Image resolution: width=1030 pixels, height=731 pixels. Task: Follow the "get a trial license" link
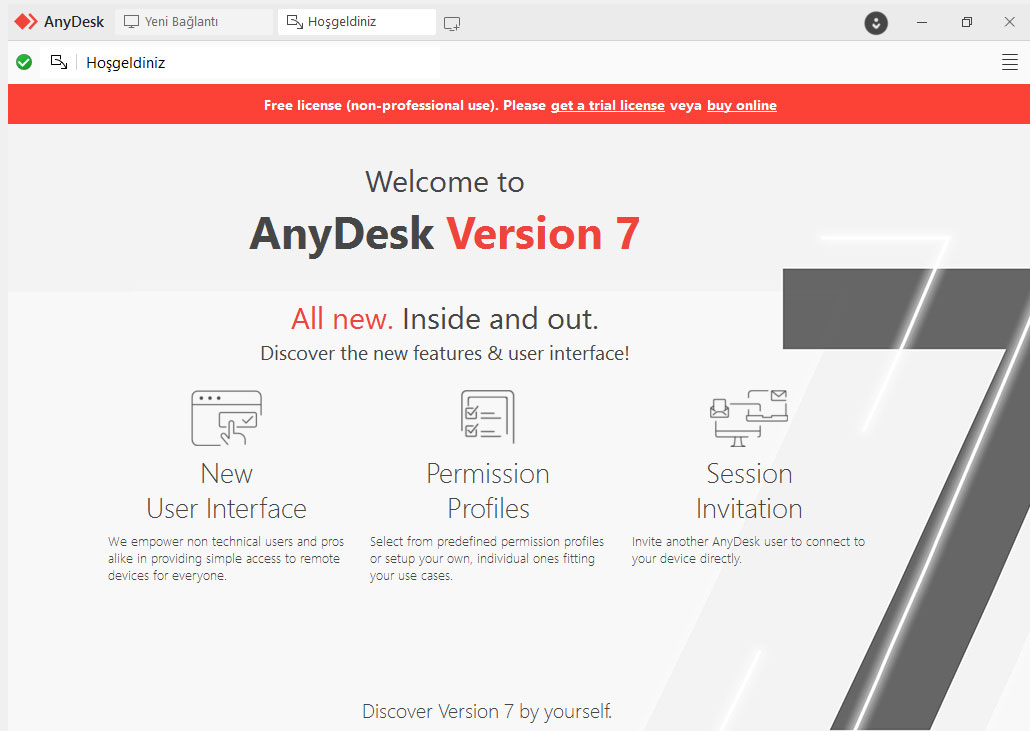click(x=607, y=105)
